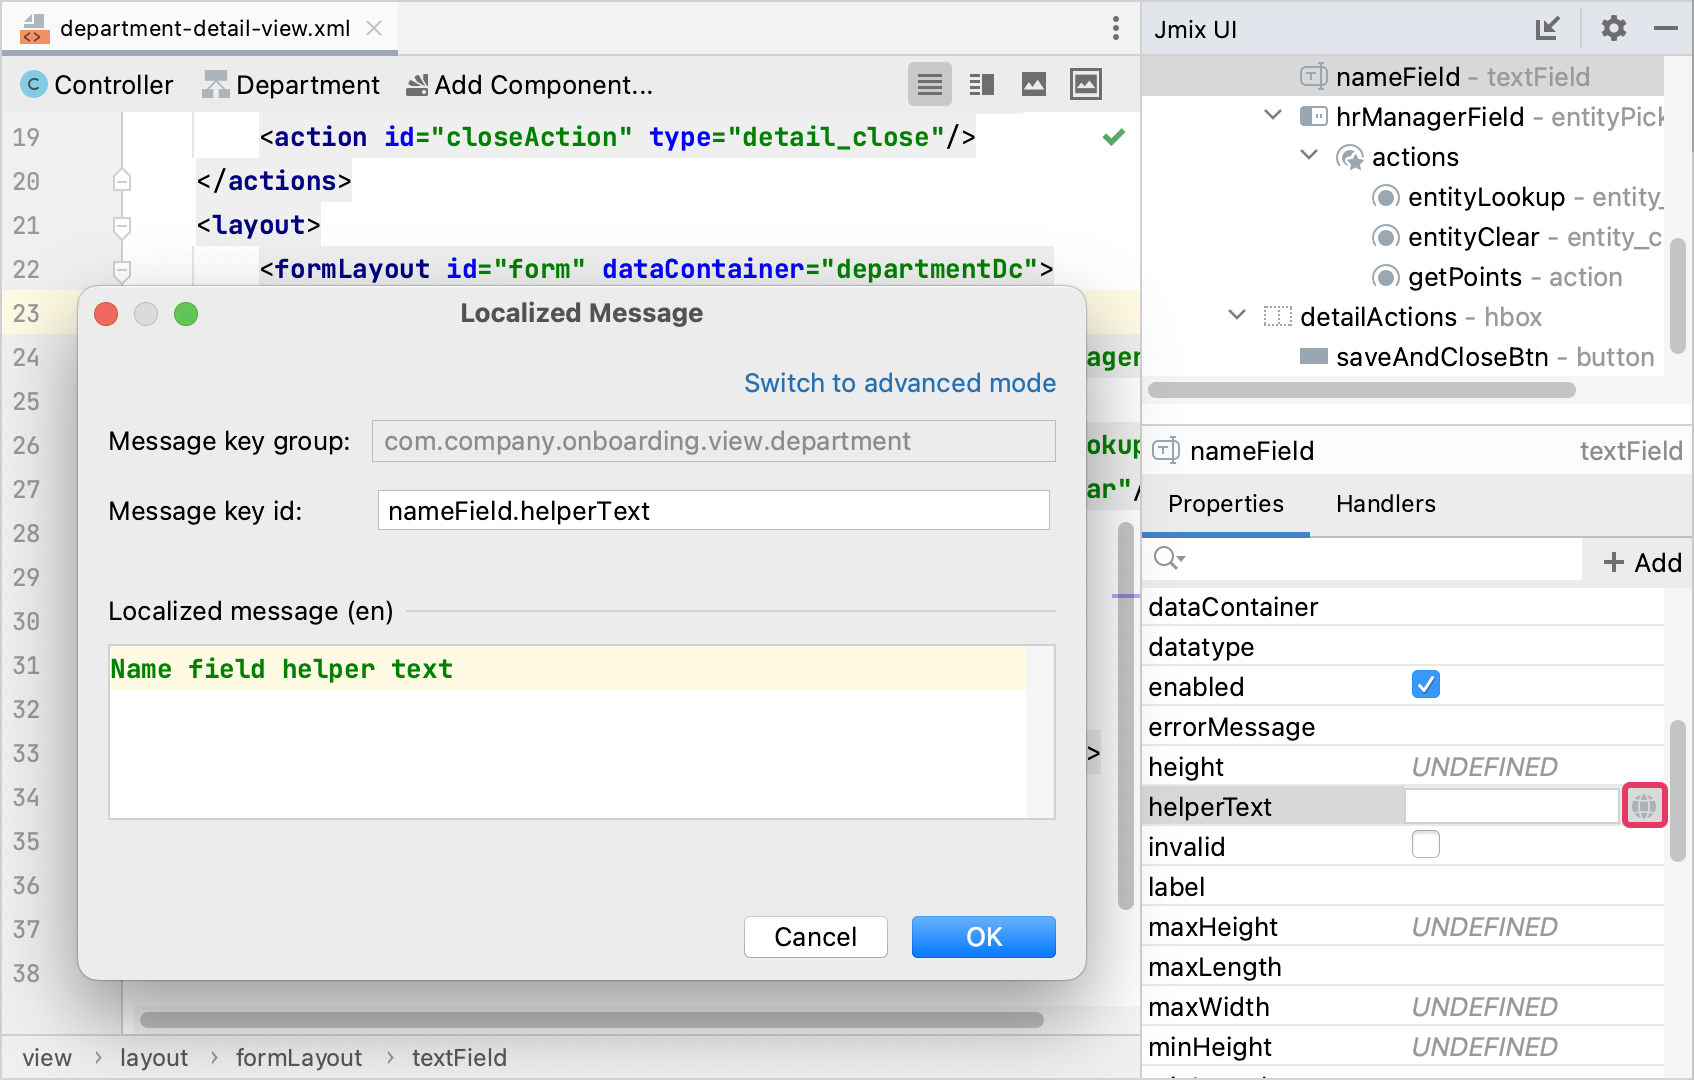
Task: Click nameField component header icon
Action: 1166,451
